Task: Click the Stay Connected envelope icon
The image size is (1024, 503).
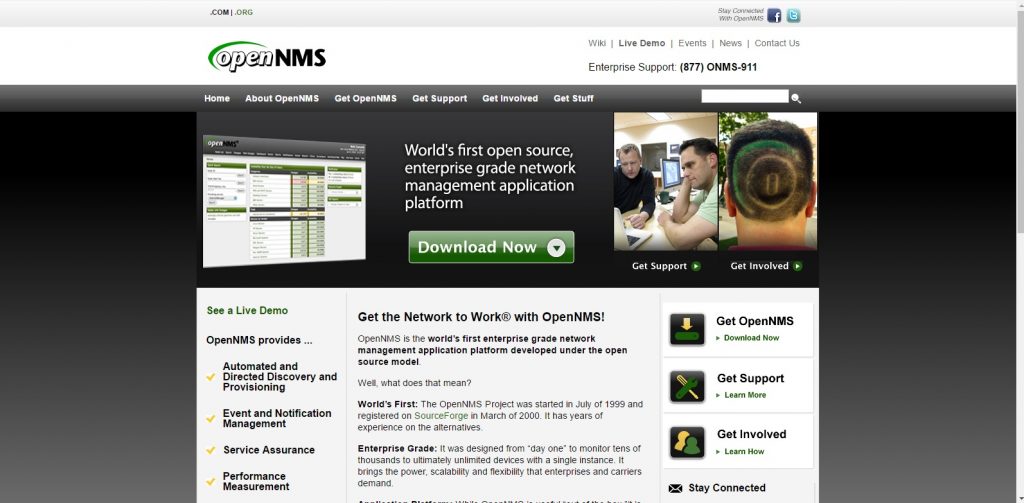Action: 676,488
